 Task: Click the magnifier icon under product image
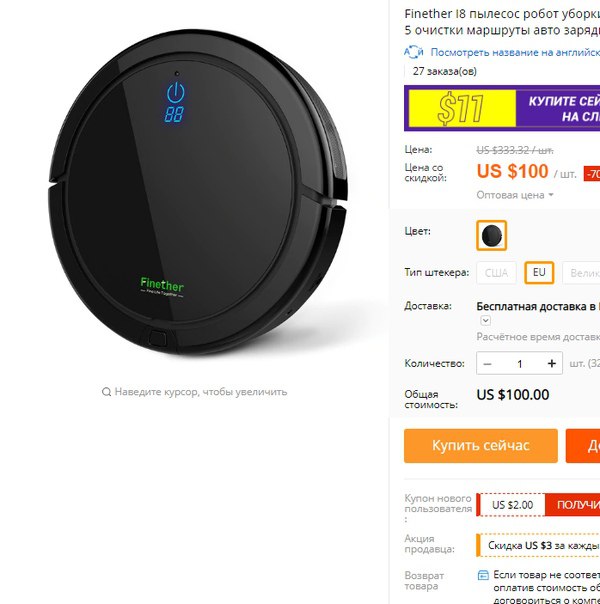(106, 392)
